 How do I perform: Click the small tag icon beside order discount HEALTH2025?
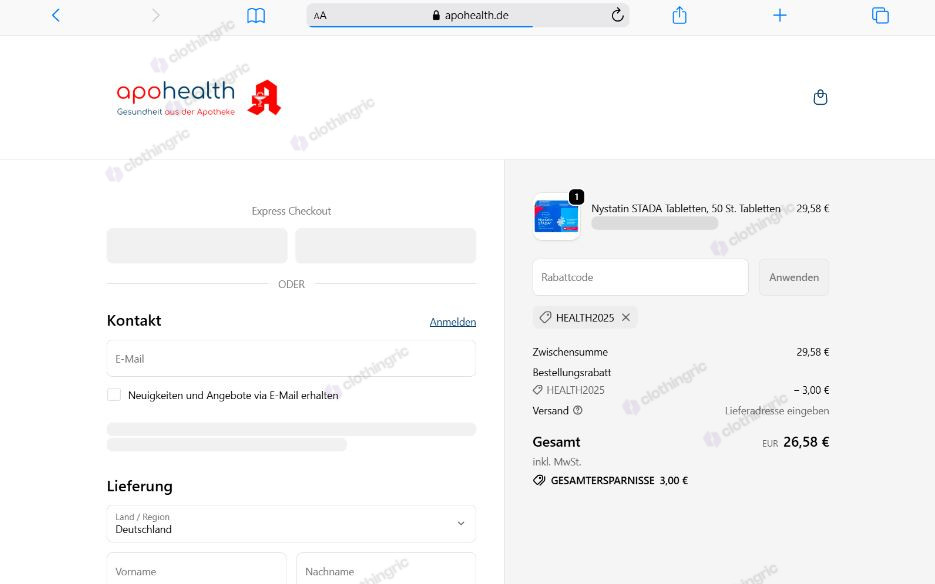(538, 390)
